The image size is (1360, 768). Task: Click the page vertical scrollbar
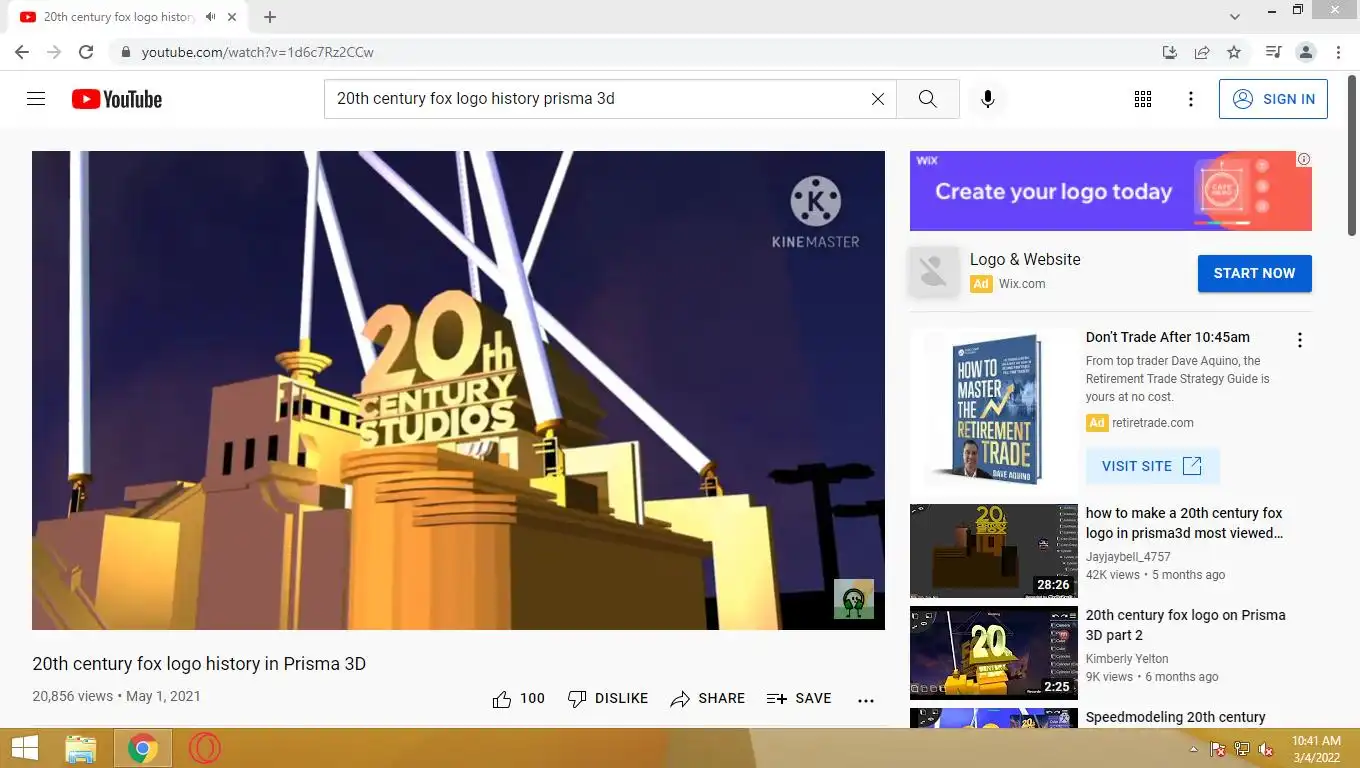pyautogui.click(x=1352, y=155)
